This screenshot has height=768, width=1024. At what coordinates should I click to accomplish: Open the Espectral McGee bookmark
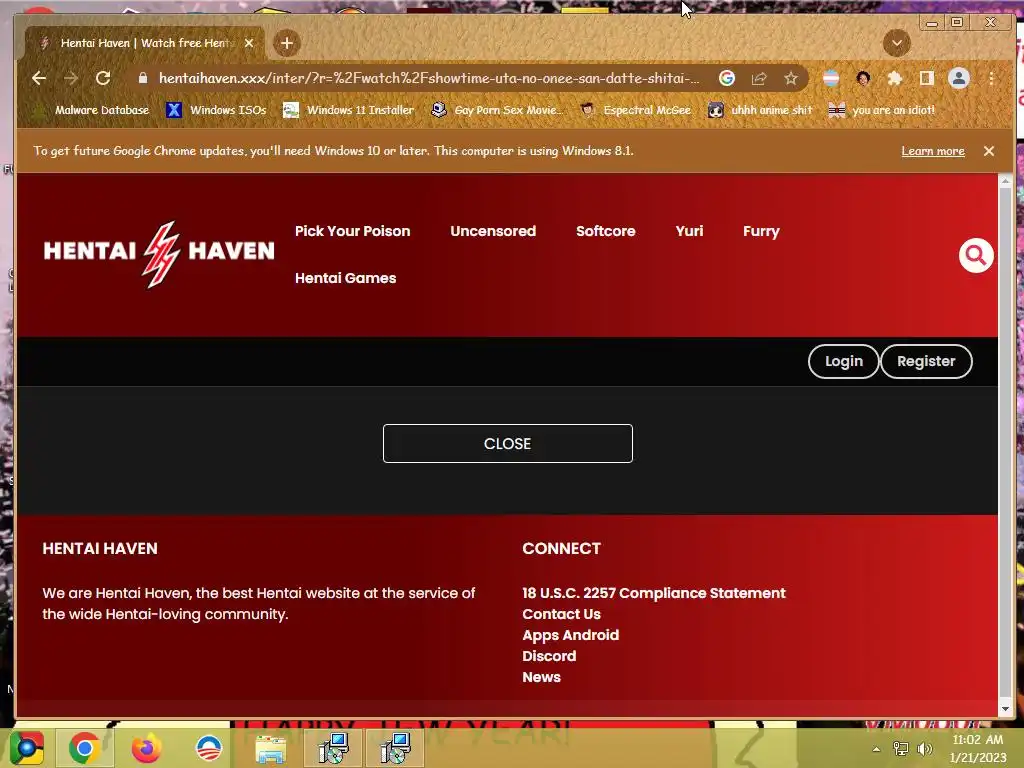(635, 110)
